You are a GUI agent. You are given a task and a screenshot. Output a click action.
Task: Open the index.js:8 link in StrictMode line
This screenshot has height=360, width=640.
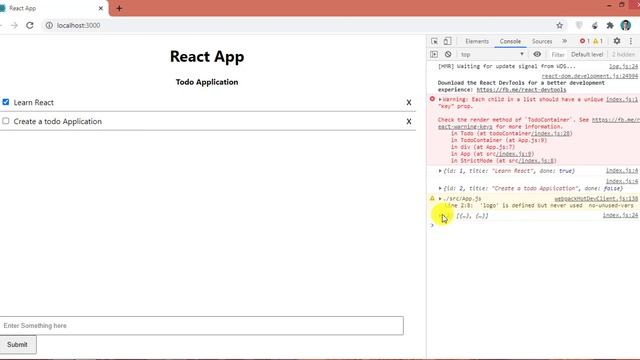(x=536, y=161)
